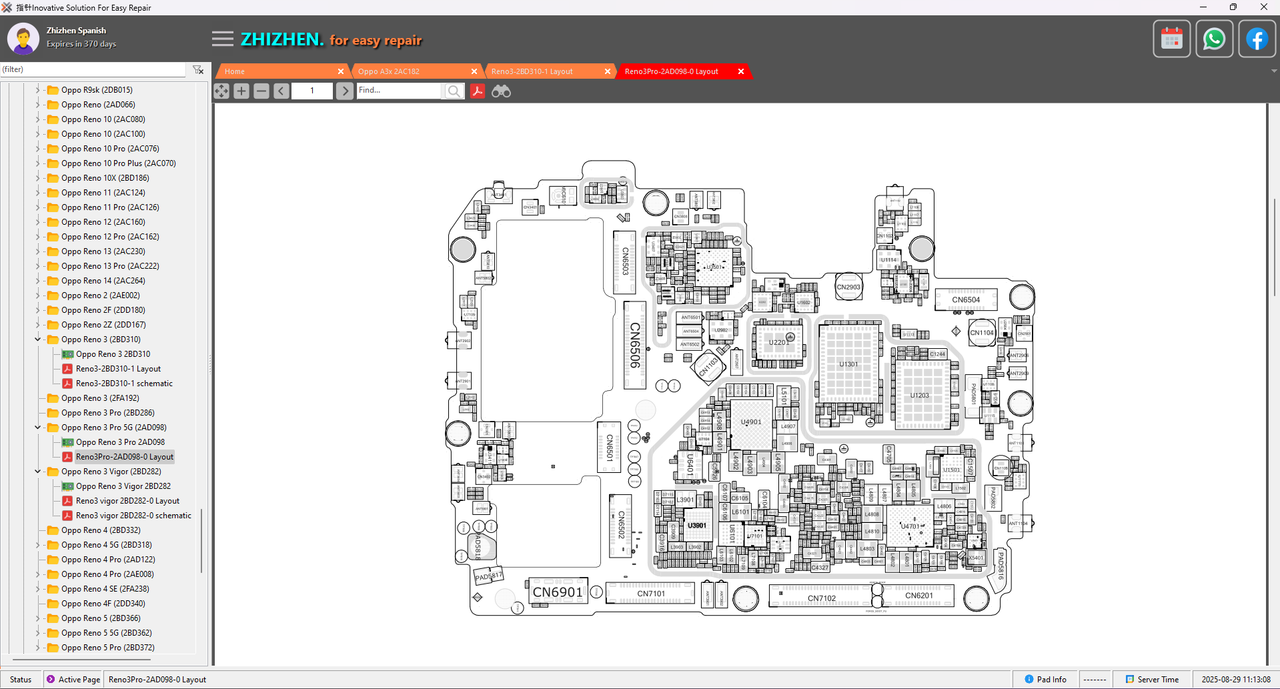Click the green board icon for Oppo Reno 3 2BD310
Image resolution: width=1280 pixels, height=689 pixels.
[x=67, y=354]
